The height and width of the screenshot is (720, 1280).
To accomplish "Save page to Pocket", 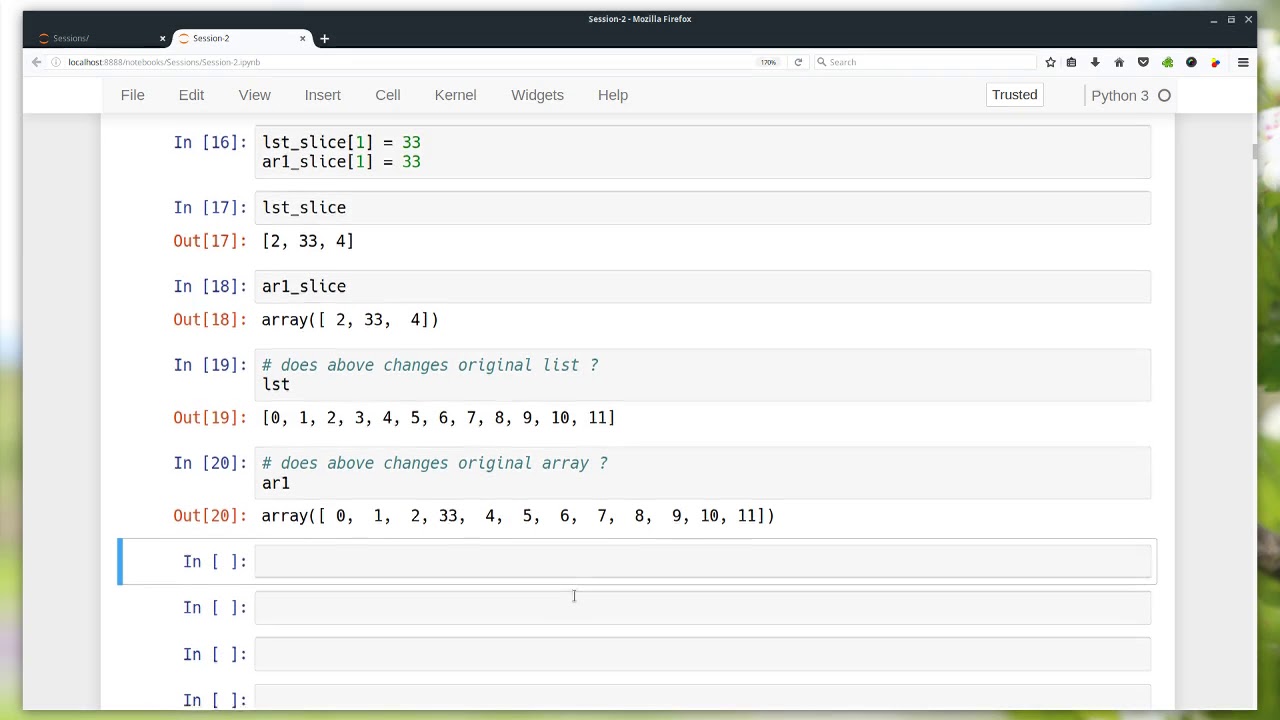I will click(x=1143, y=62).
